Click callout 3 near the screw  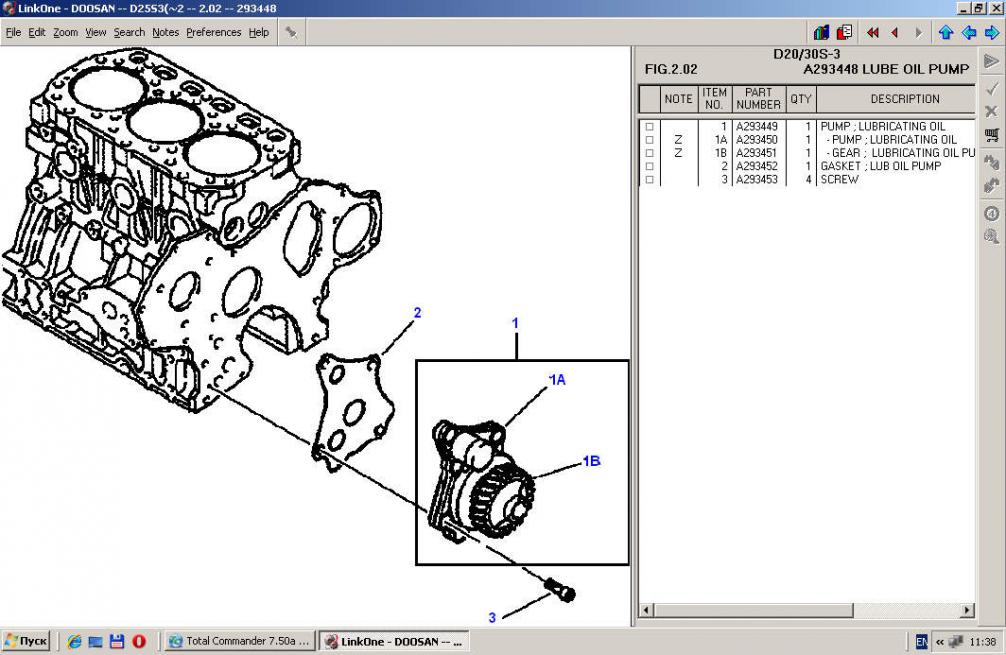(x=492, y=618)
